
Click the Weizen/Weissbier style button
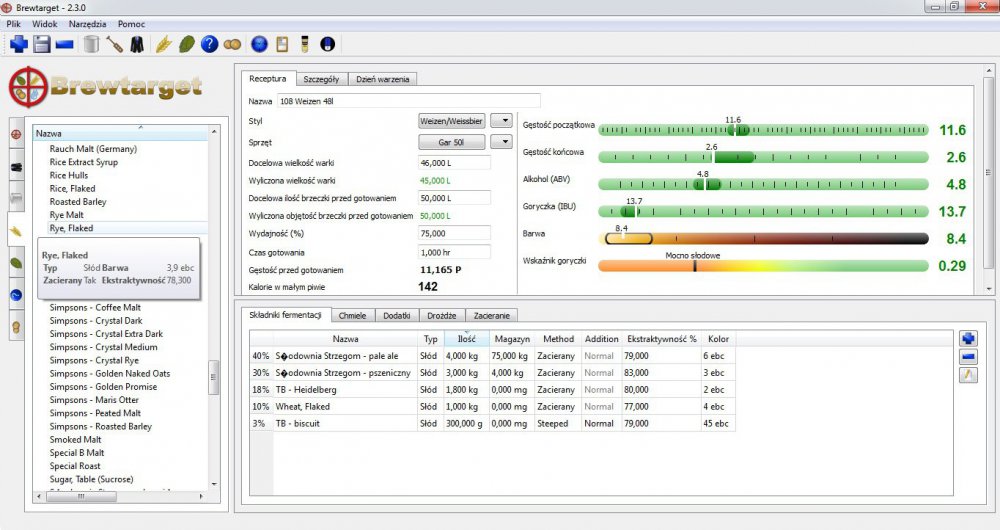(452, 121)
